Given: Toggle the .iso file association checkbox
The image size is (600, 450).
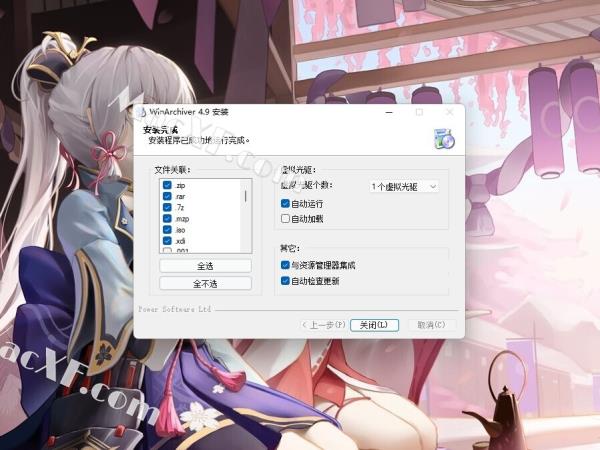Looking at the screenshot, I should [x=167, y=229].
